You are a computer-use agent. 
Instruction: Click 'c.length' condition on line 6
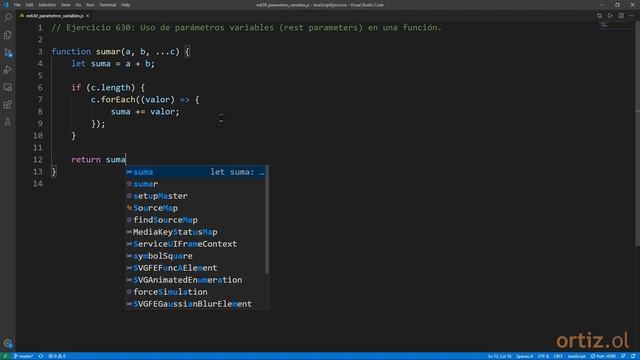click(110, 88)
